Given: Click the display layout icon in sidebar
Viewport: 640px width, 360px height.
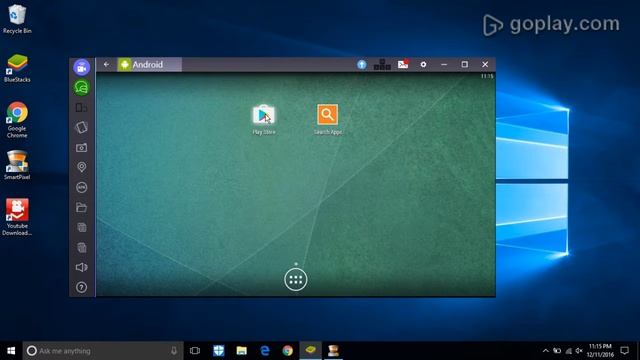Looking at the screenshot, I should pyautogui.click(x=81, y=108).
